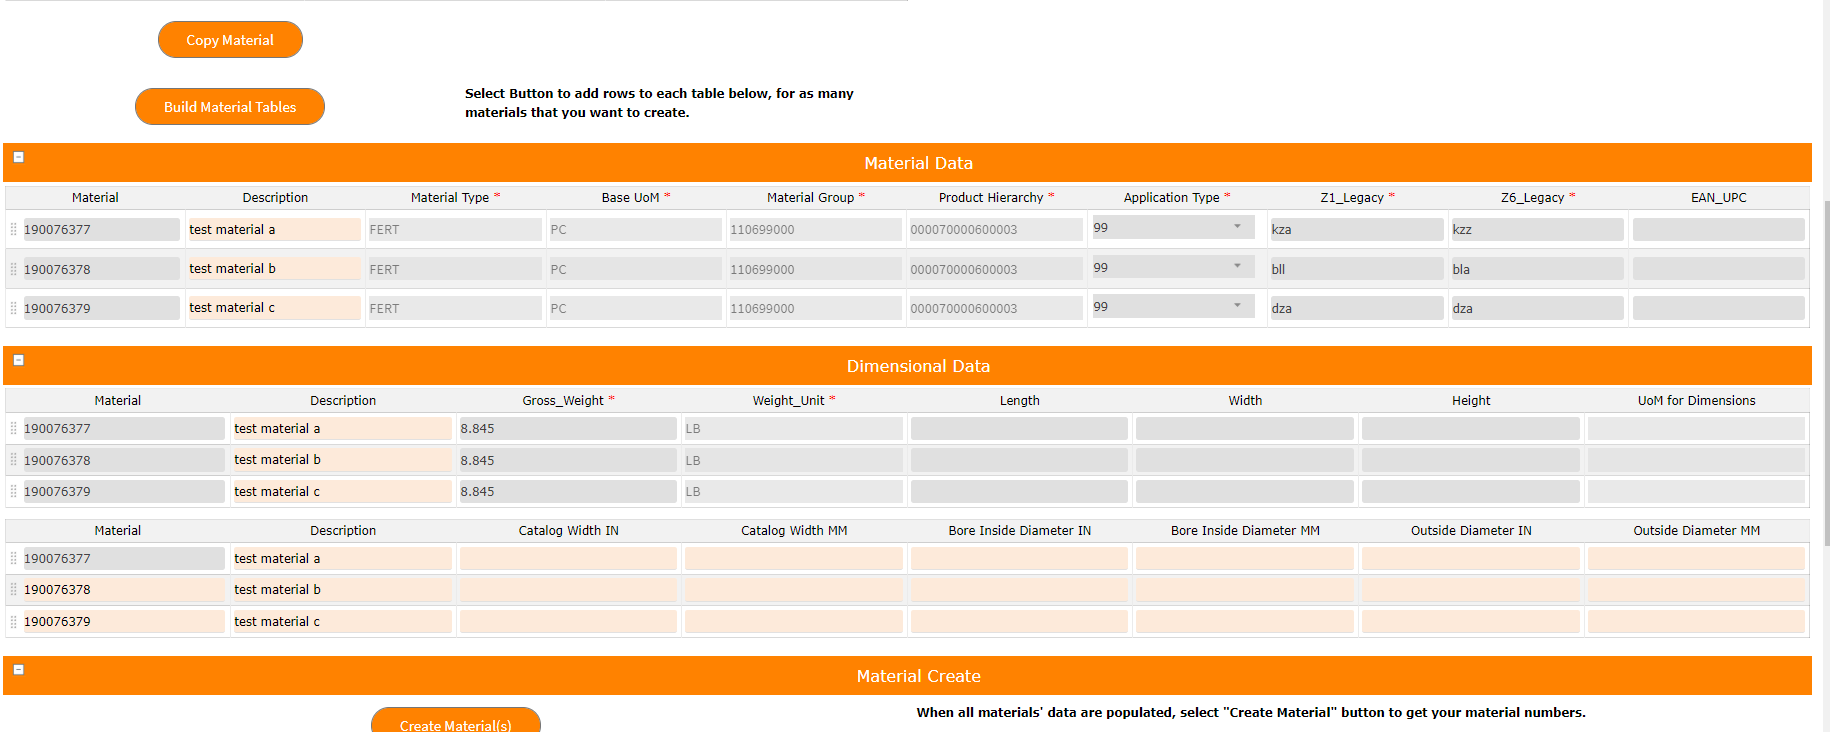Click Height field for test material c
The height and width of the screenshot is (732, 1830).
[1471, 491]
